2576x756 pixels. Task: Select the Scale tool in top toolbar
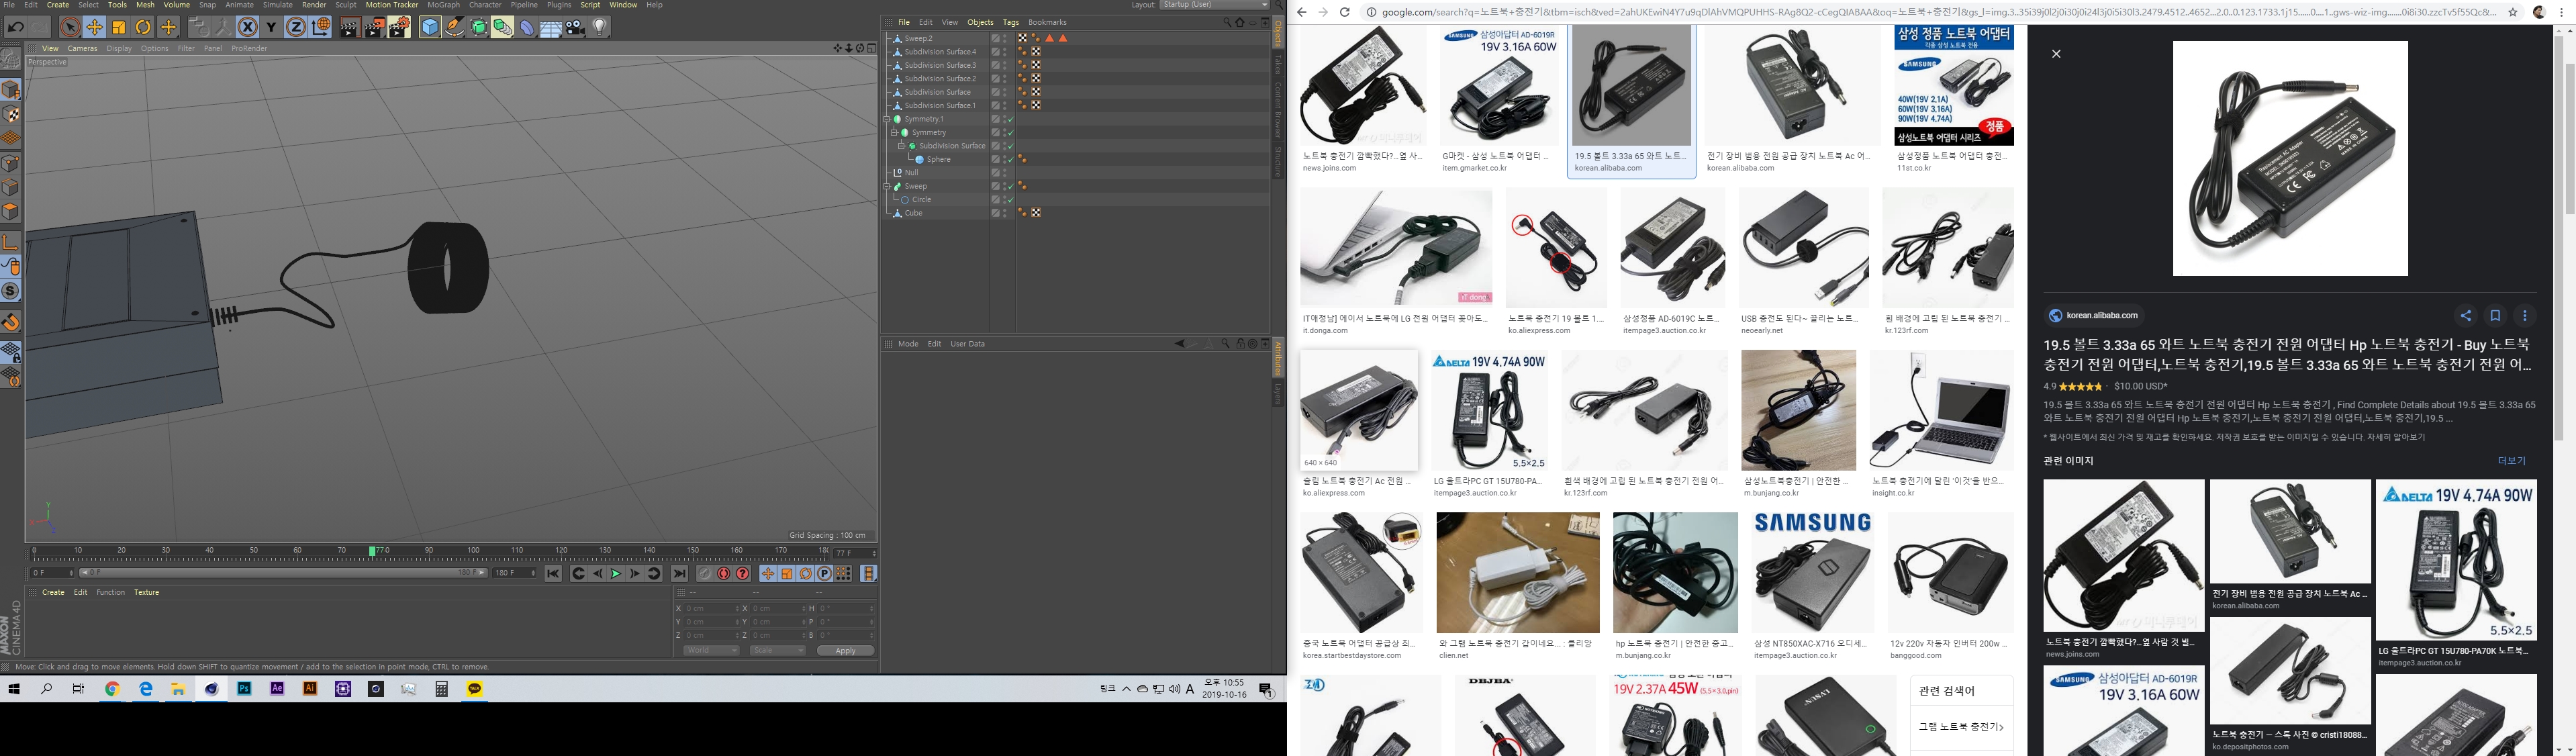[x=119, y=27]
